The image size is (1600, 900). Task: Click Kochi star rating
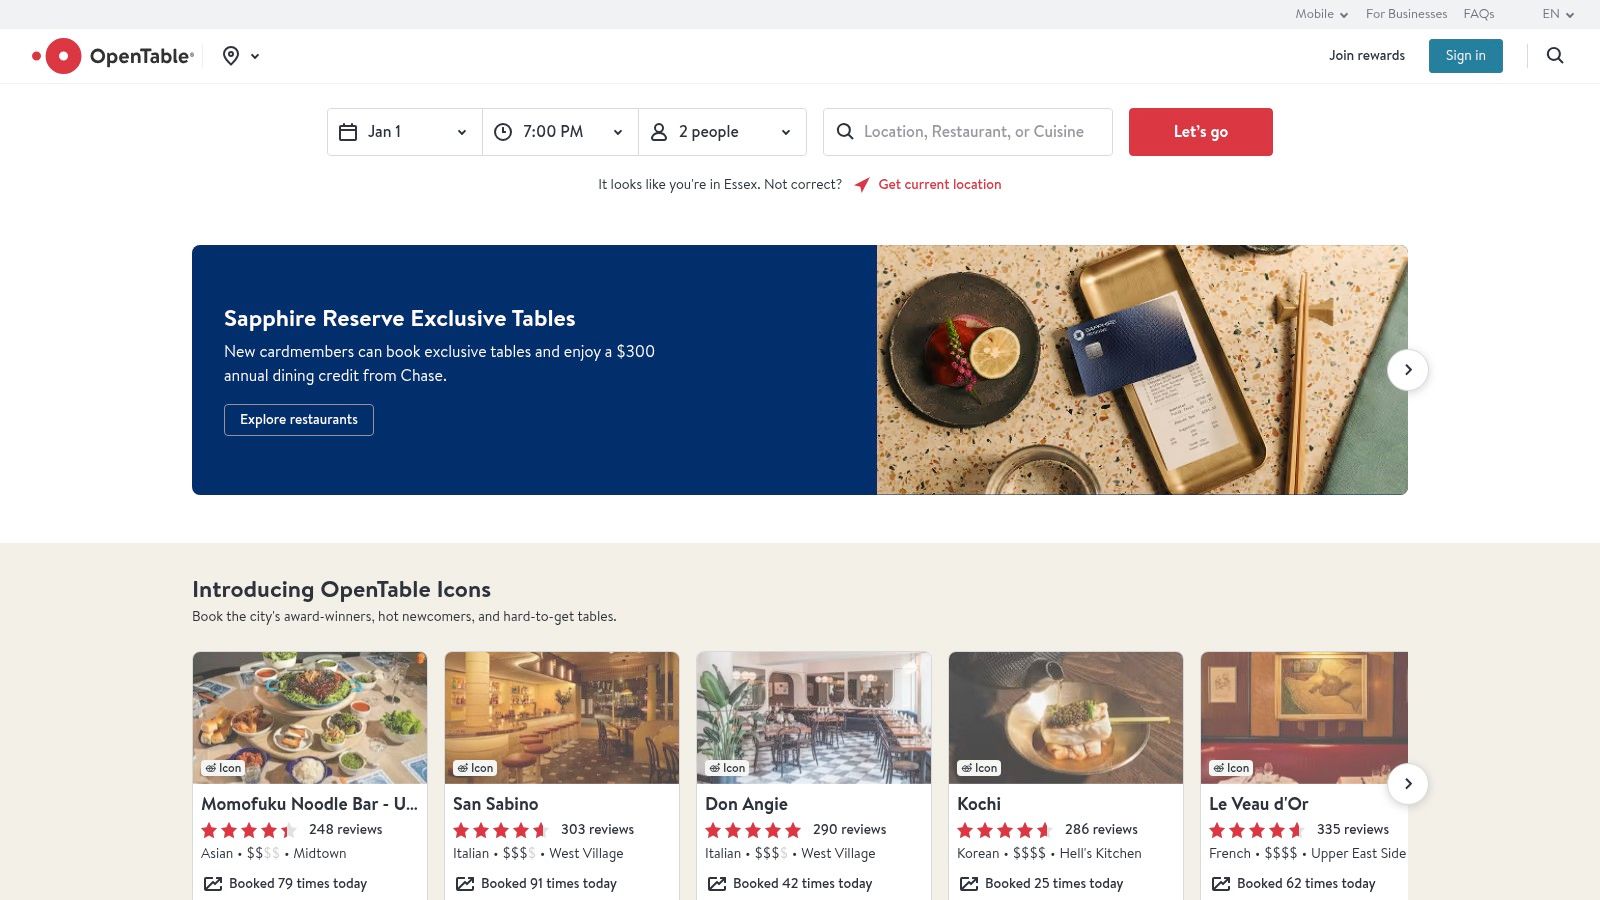coord(1005,830)
